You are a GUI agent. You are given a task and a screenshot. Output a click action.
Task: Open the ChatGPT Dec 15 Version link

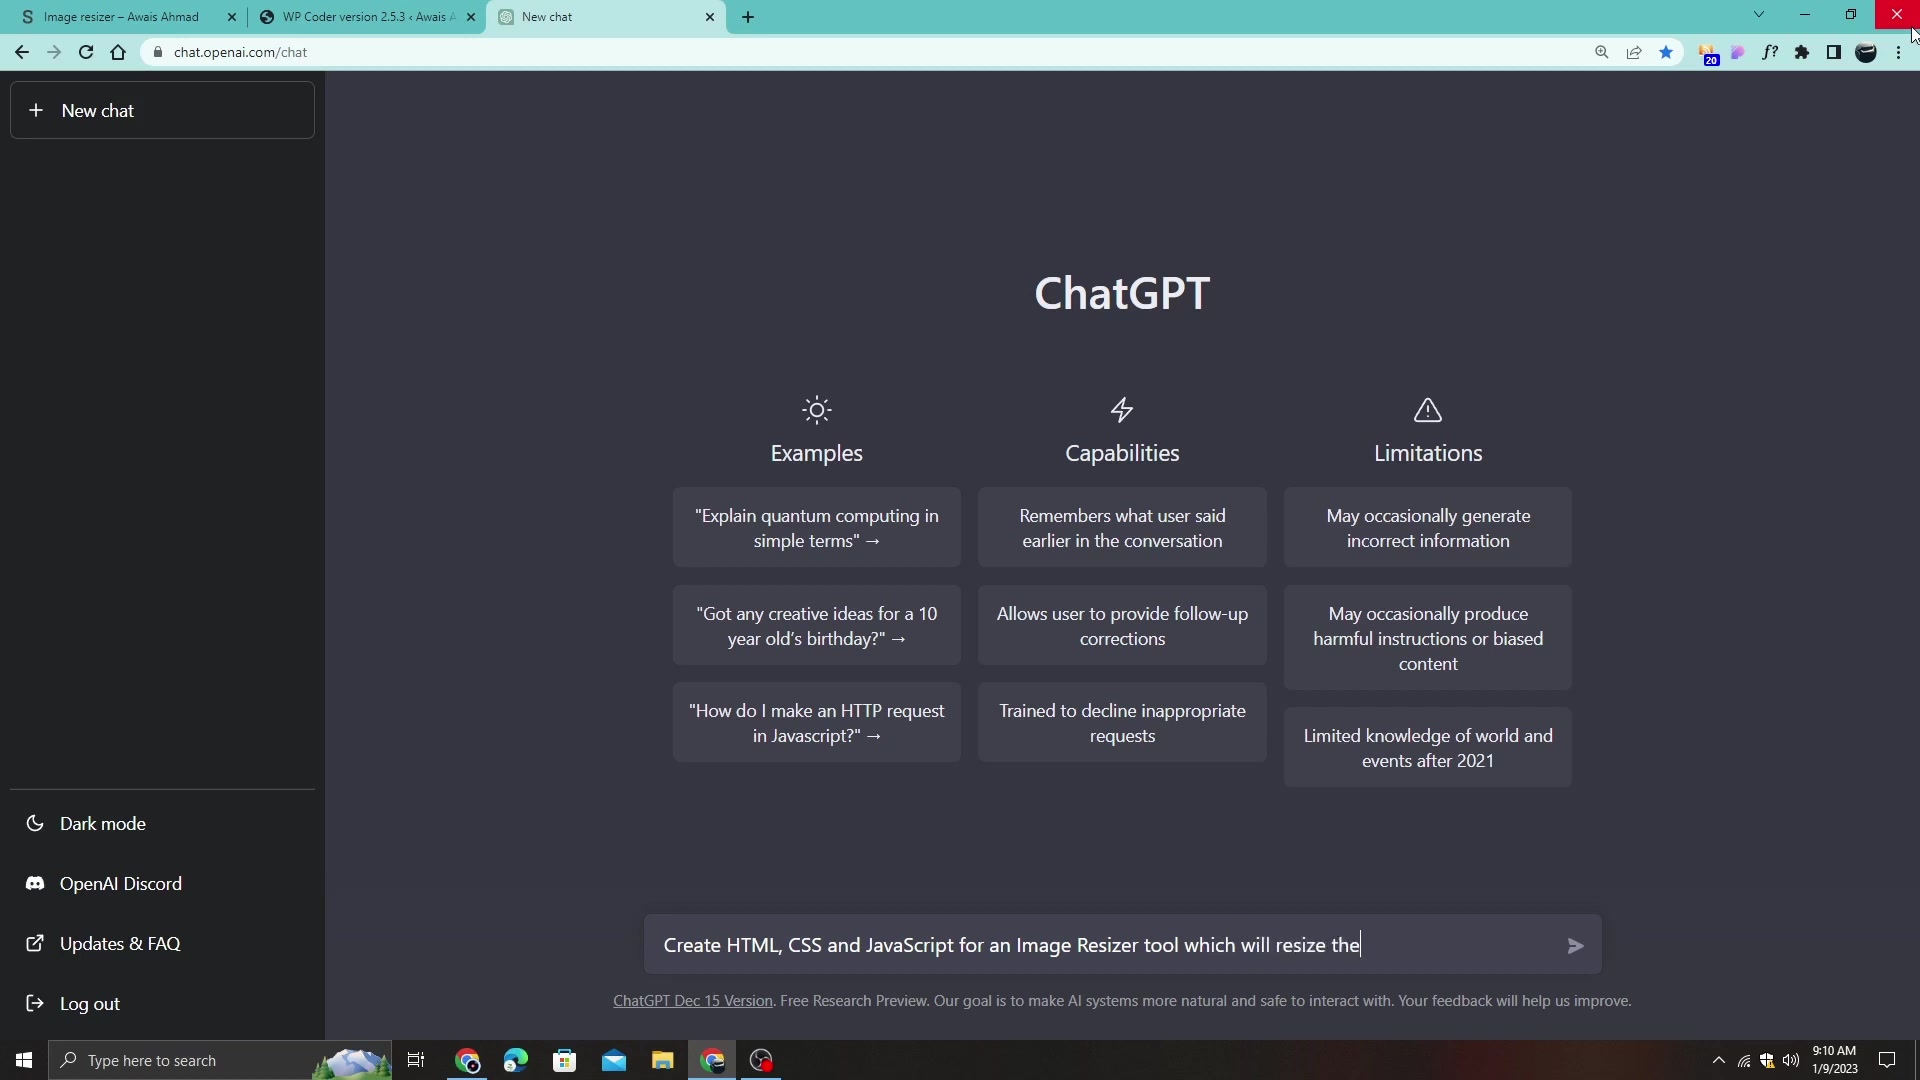click(x=693, y=1001)
